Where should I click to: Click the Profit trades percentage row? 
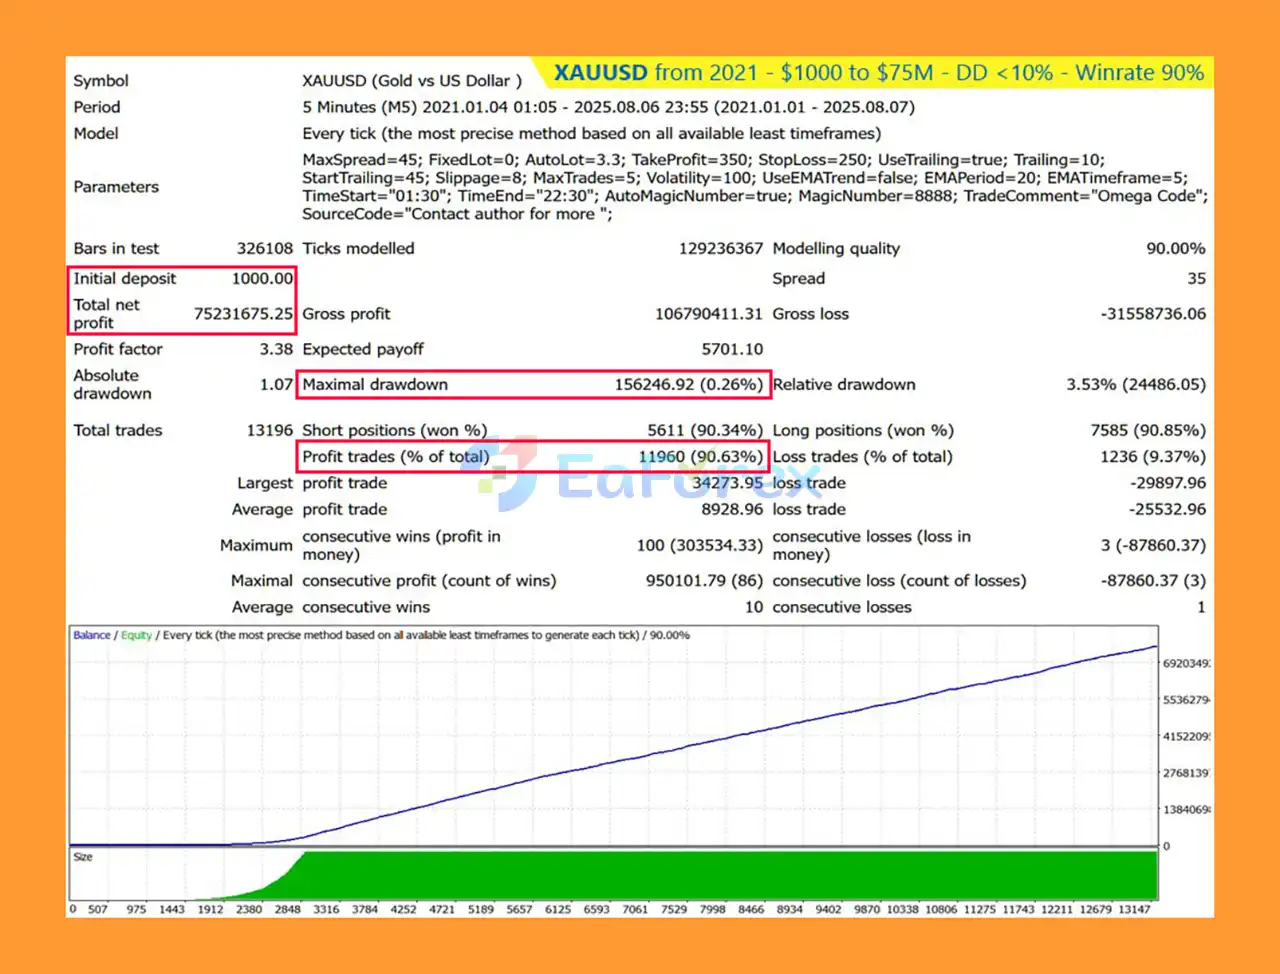(535, 457)
